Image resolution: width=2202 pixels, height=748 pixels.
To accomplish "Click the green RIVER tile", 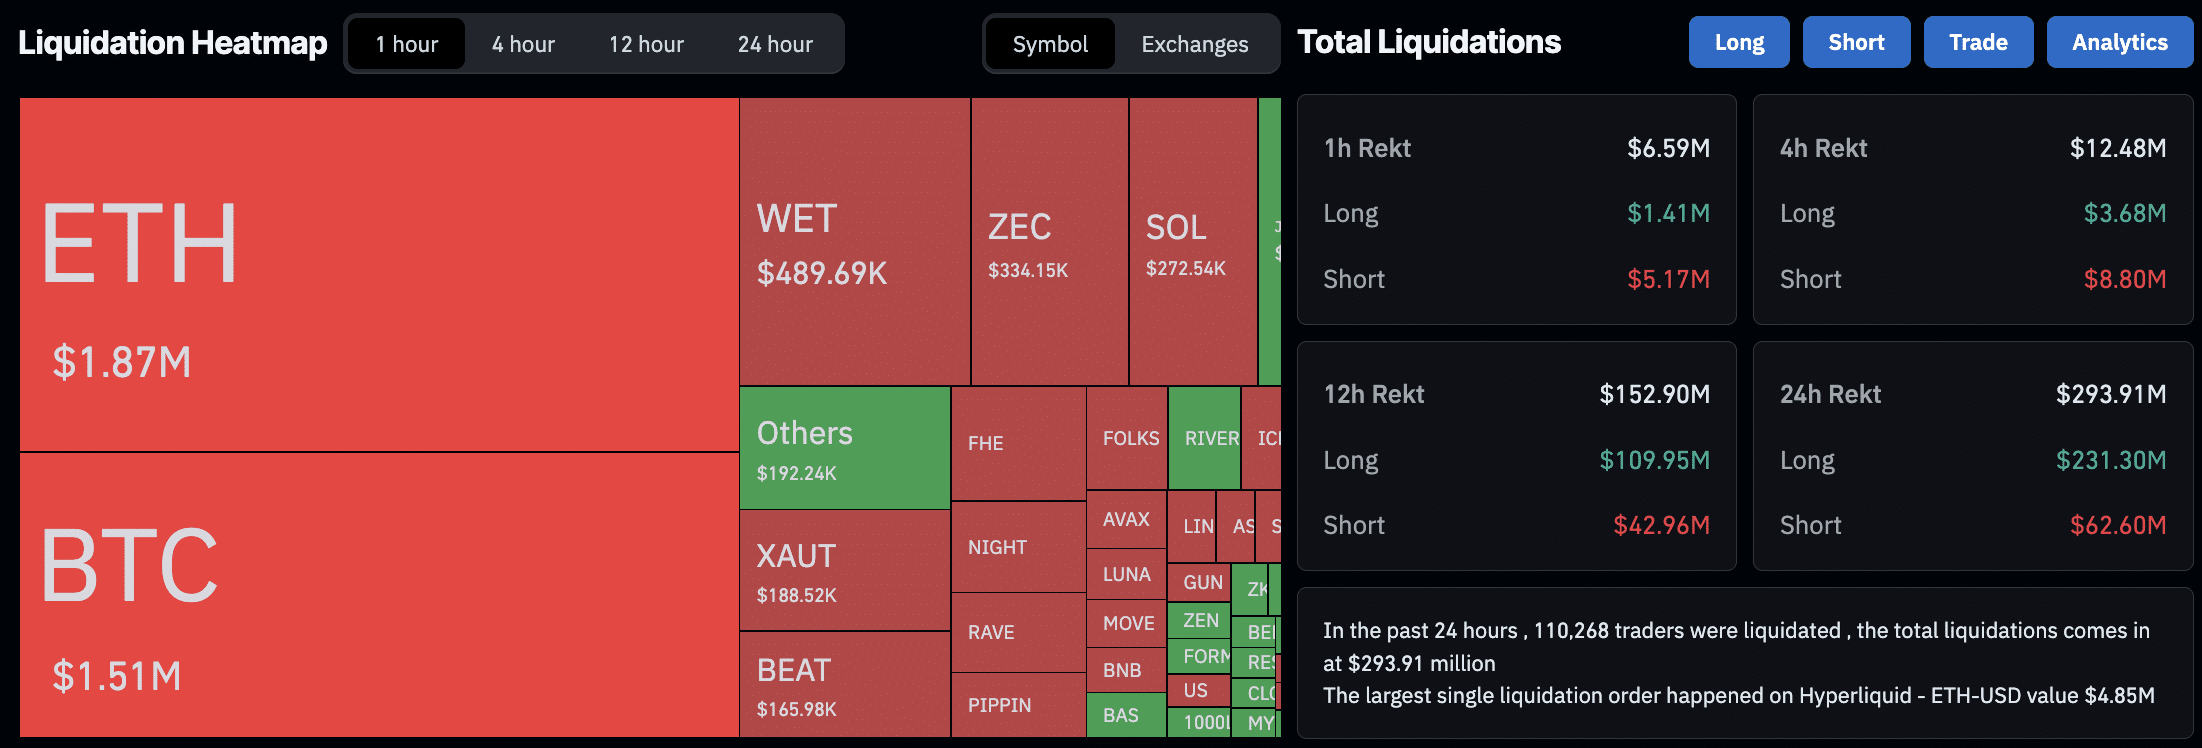I will [1206, 438].
